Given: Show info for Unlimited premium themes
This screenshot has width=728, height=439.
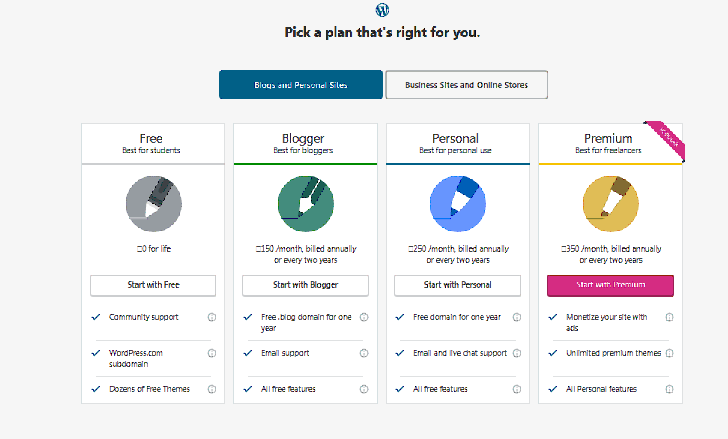Looking at the screenshot, I should pos(669,353).
